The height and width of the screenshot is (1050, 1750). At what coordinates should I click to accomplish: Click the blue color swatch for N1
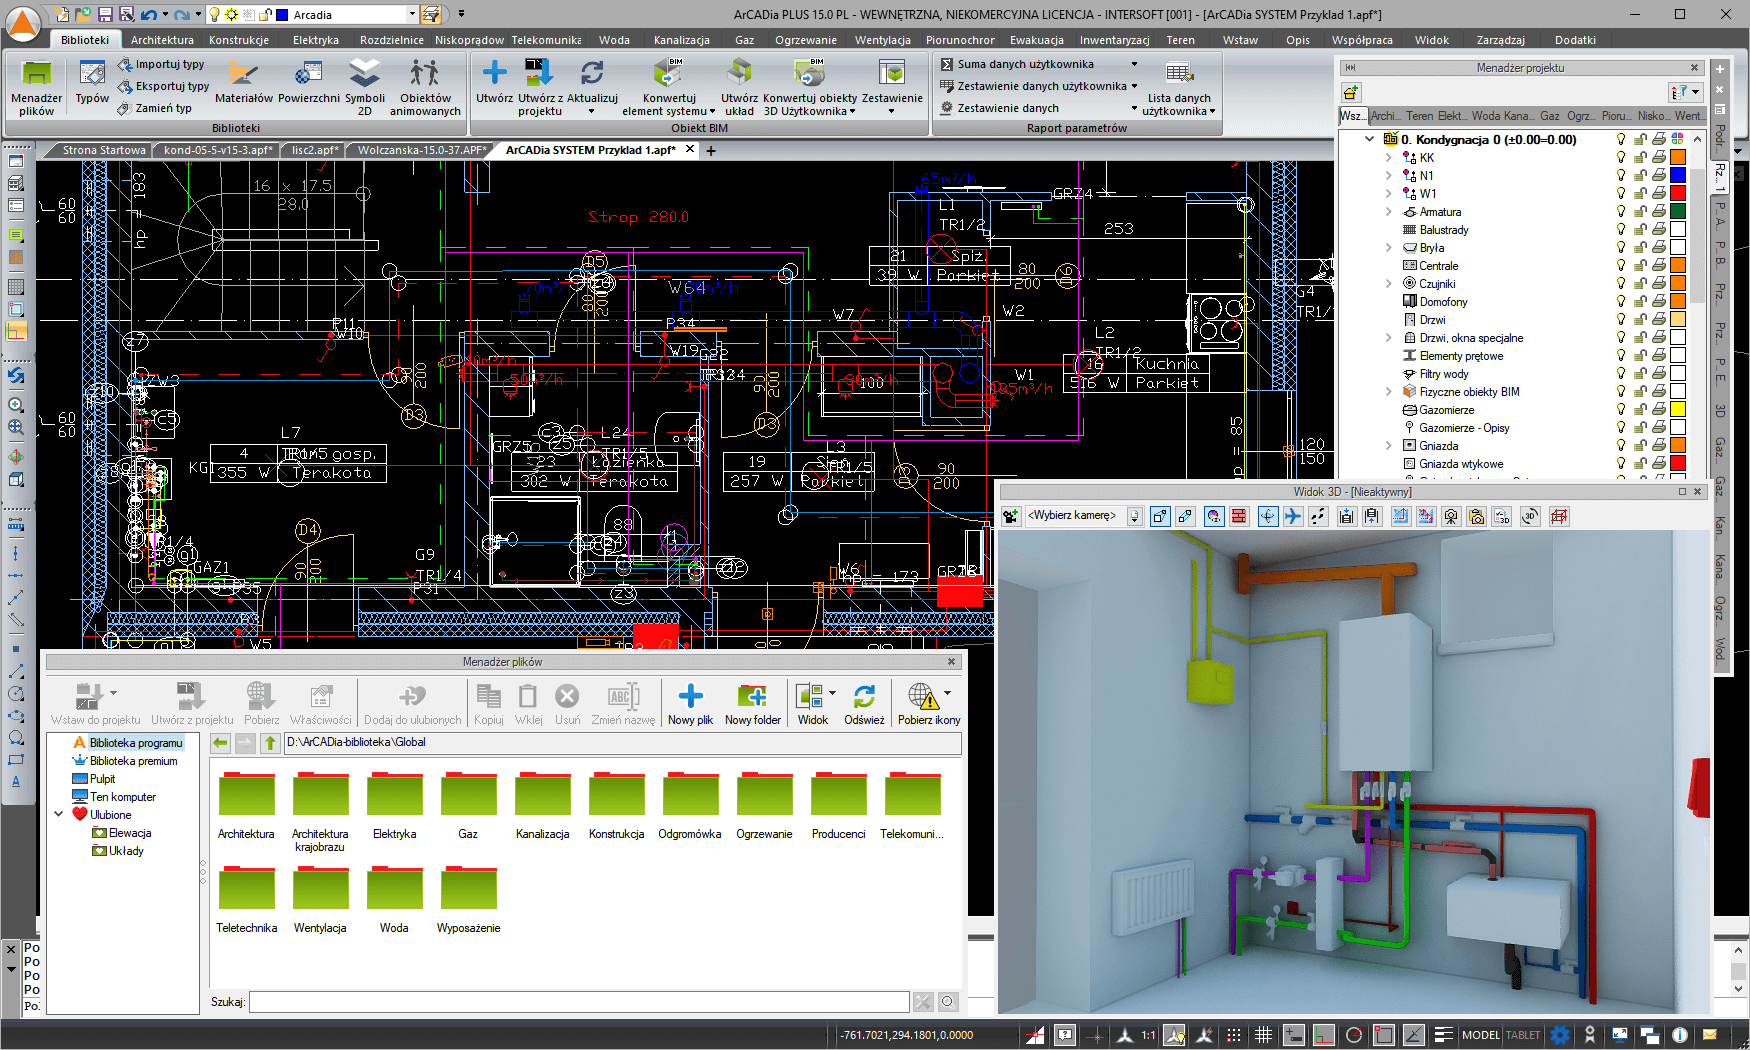[1678, 175]
